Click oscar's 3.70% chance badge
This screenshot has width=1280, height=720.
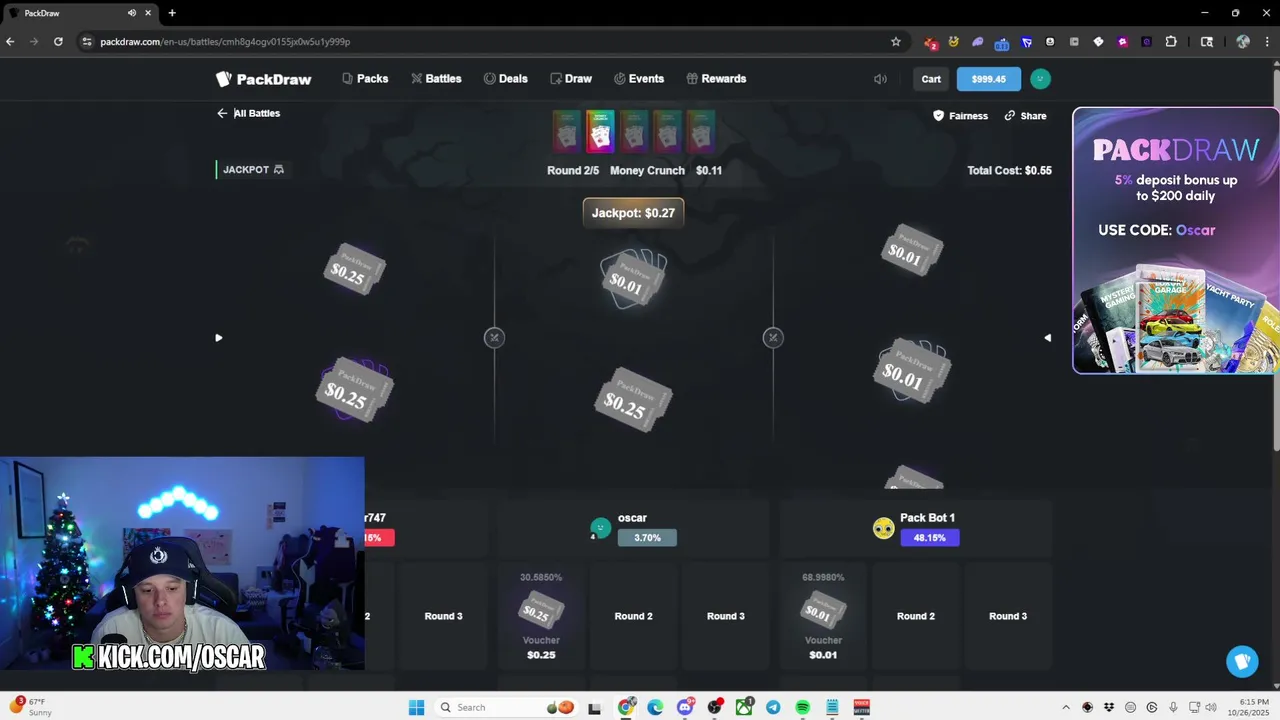click(x=647, y=537)
